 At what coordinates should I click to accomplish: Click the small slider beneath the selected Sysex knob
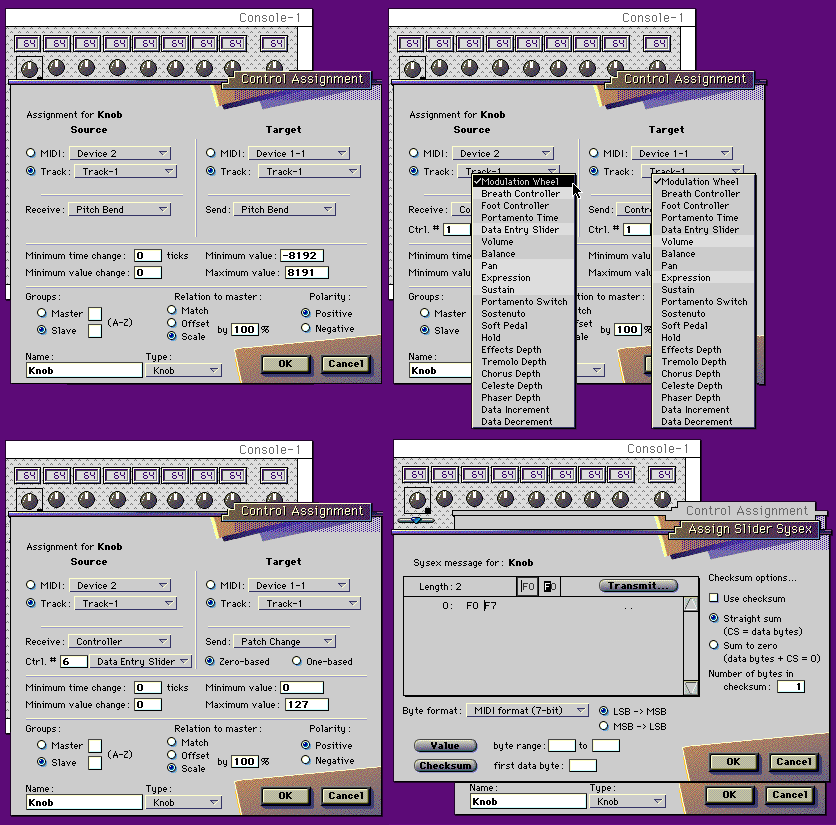click(x=416, y=521)
